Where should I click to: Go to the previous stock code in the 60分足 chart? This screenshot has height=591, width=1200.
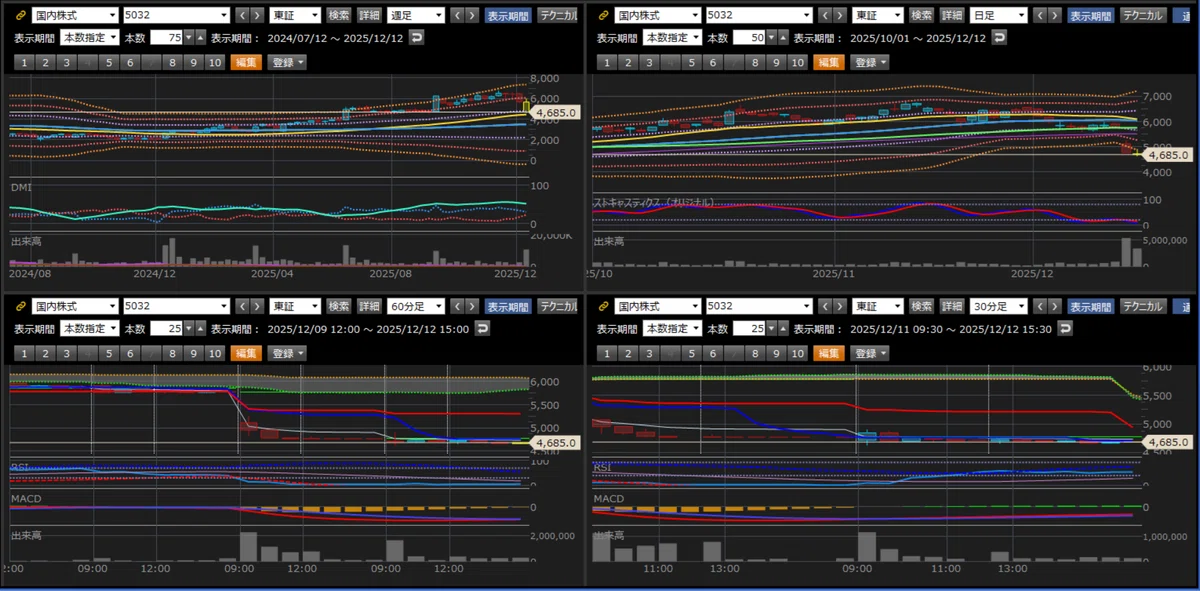click(x=243, y=307)
